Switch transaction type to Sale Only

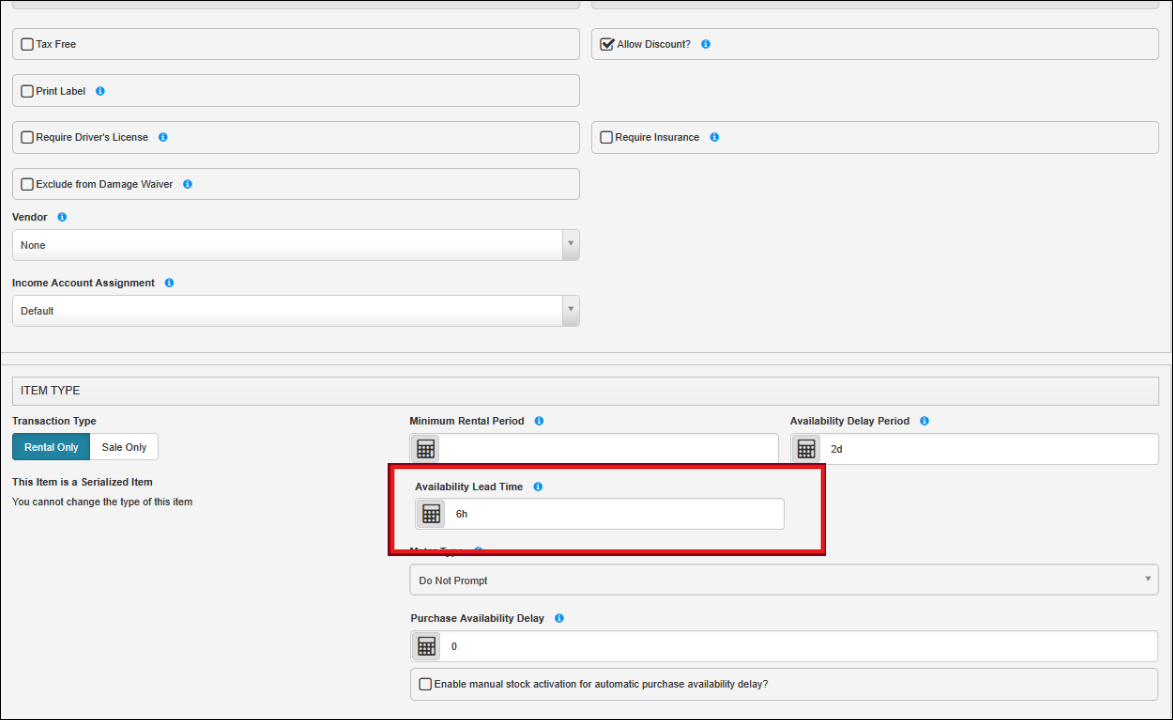[x=124, y=447]
